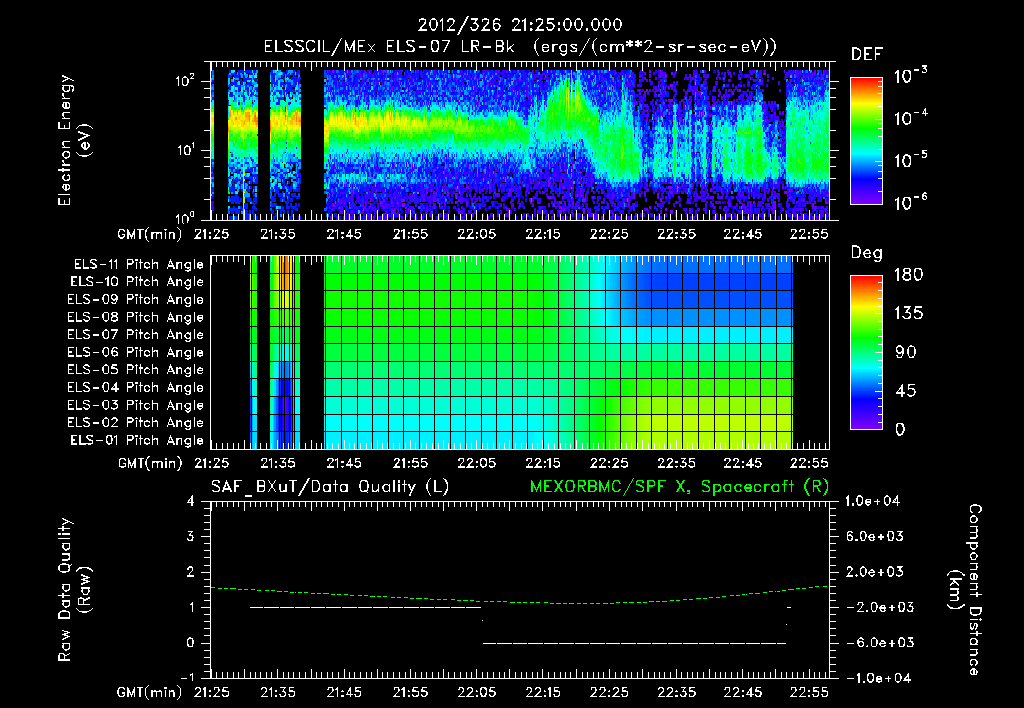This screenshot has width=1024, height=708.
Task: Click the 1.0e+04 tick on the distance axis
Action: tap(874, 501)
